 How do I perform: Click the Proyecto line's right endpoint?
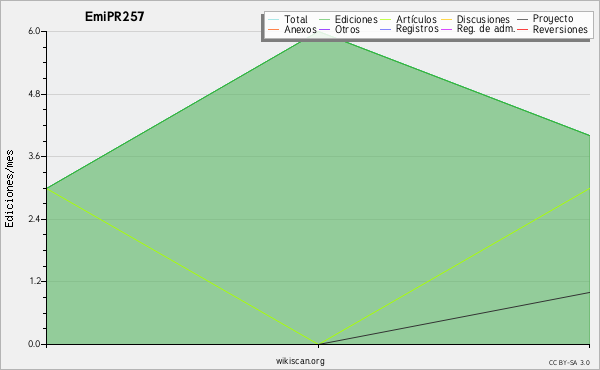(589, 292)
